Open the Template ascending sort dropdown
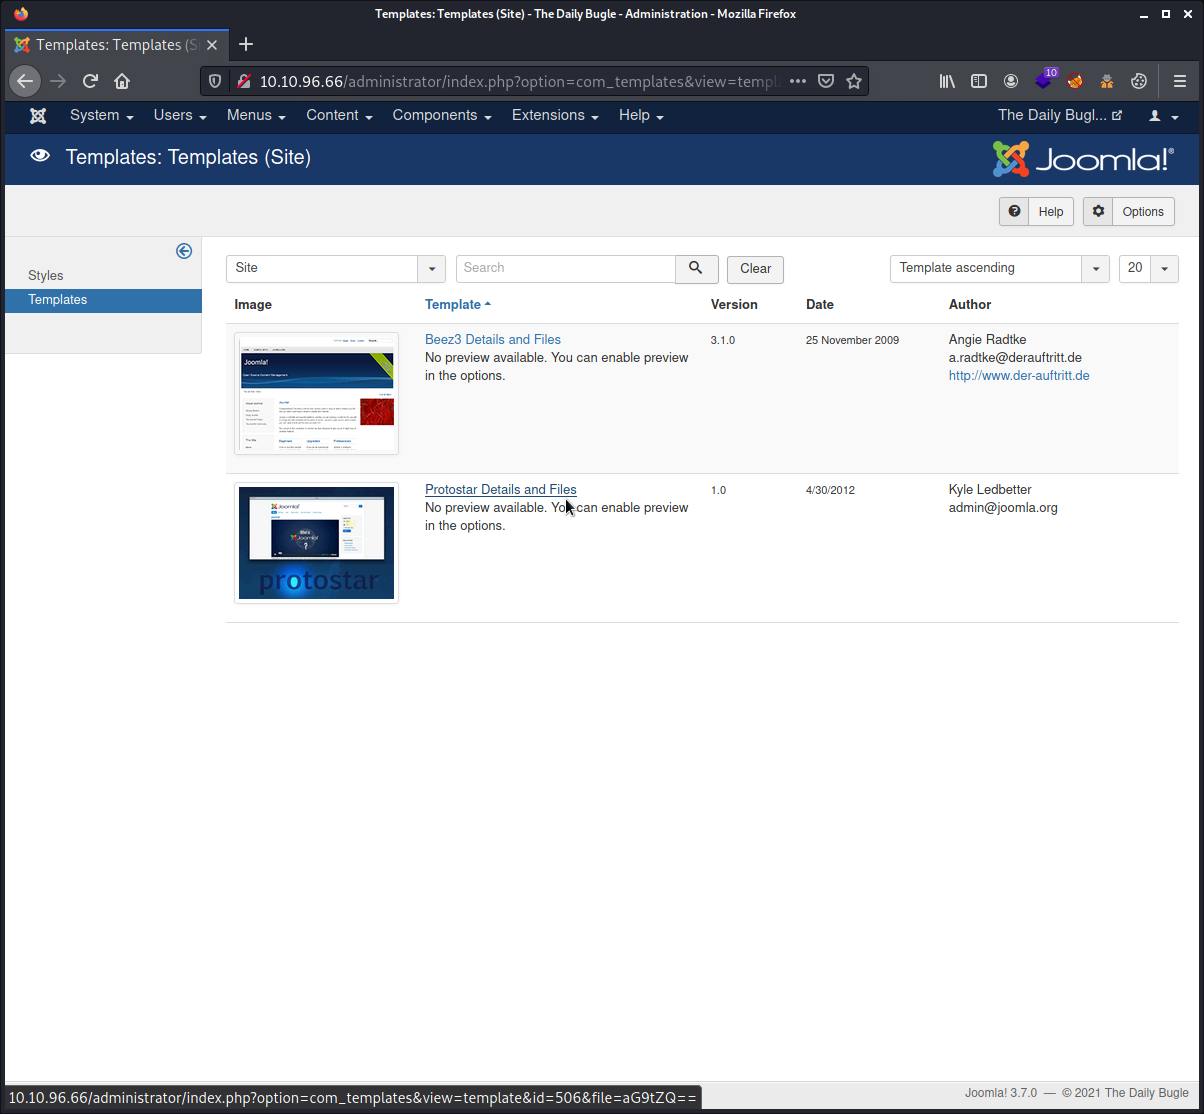The height and width of the screenshot is (1114, 1204). 1000,269
